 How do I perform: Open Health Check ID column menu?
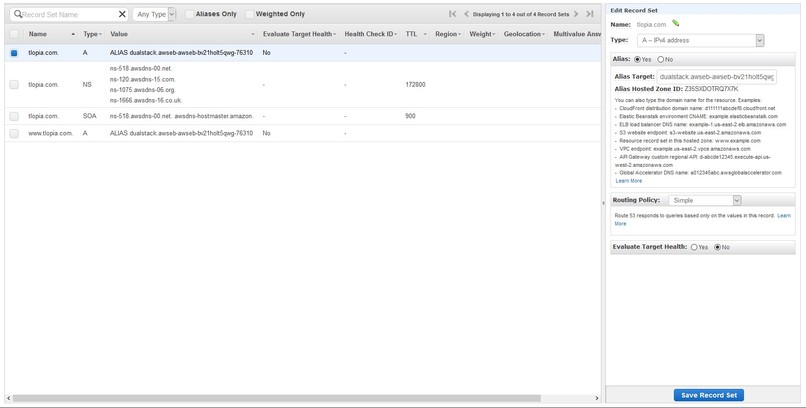[395, 34]
